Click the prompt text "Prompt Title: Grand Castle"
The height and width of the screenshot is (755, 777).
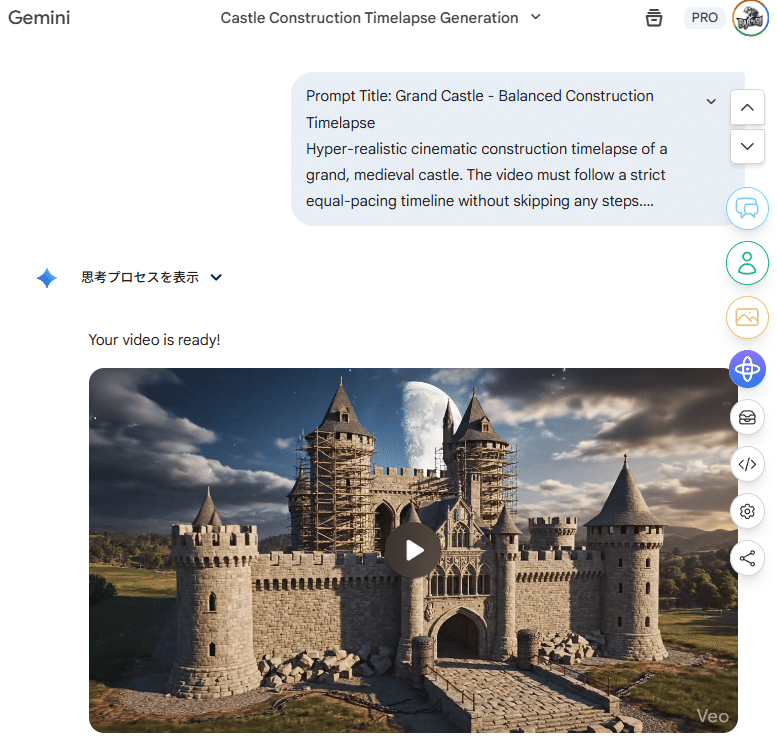tap(394, 96)
